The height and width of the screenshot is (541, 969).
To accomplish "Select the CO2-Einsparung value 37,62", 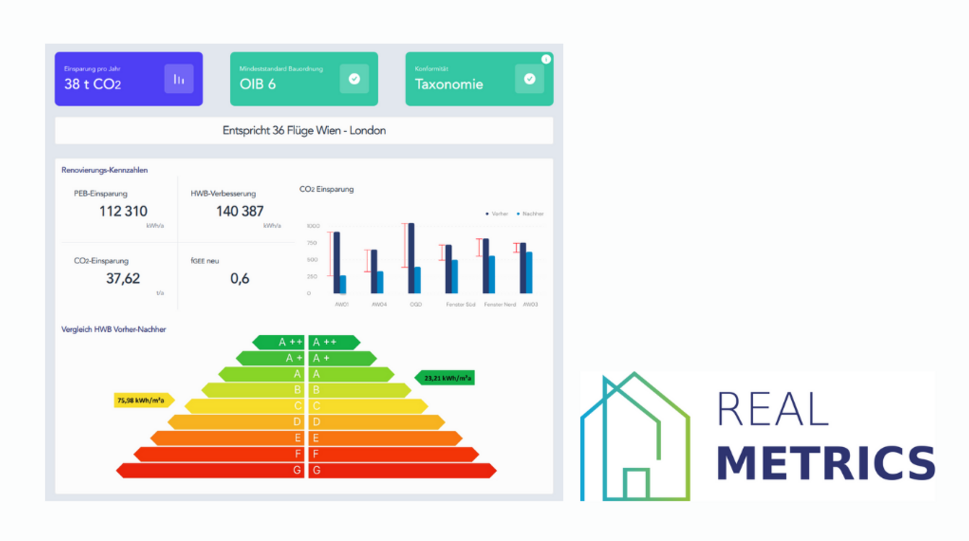I will coord(123,279).
